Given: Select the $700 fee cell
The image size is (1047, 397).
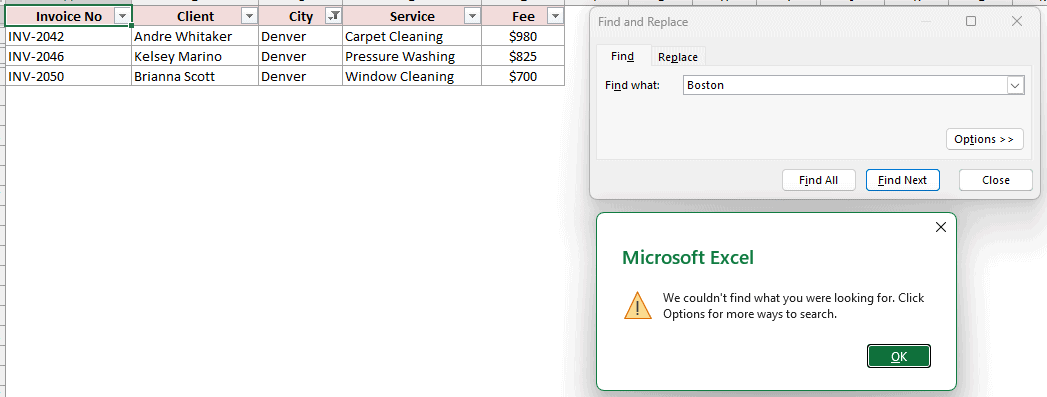Looking at the screenshot, I should 523,76.
